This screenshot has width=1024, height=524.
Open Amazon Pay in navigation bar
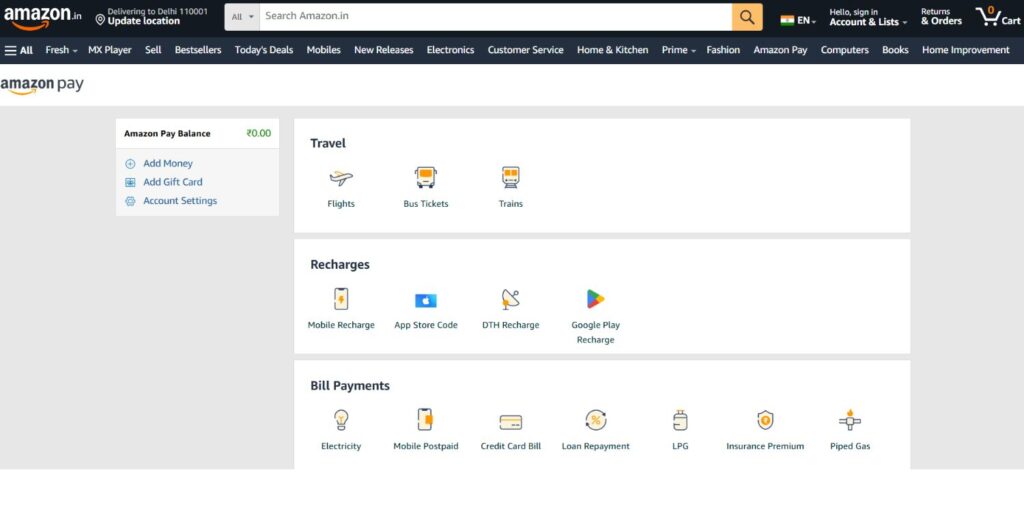tap(780, 50)
